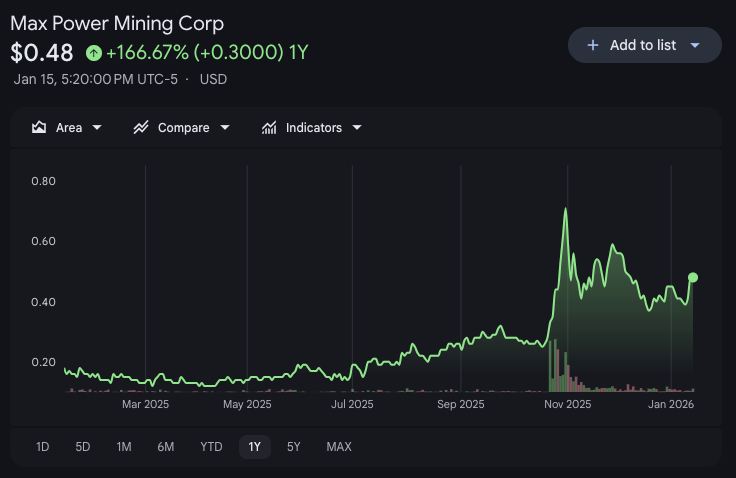736x478 pixels.
Task: Click the Mar 2025 axis label
Action: pos(146,404)
